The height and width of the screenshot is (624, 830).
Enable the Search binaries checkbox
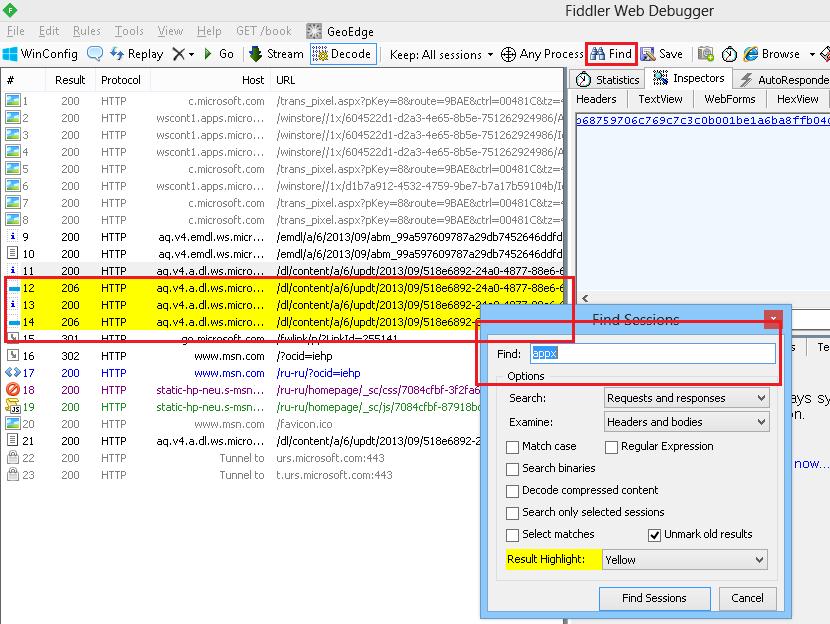(512, 469)
